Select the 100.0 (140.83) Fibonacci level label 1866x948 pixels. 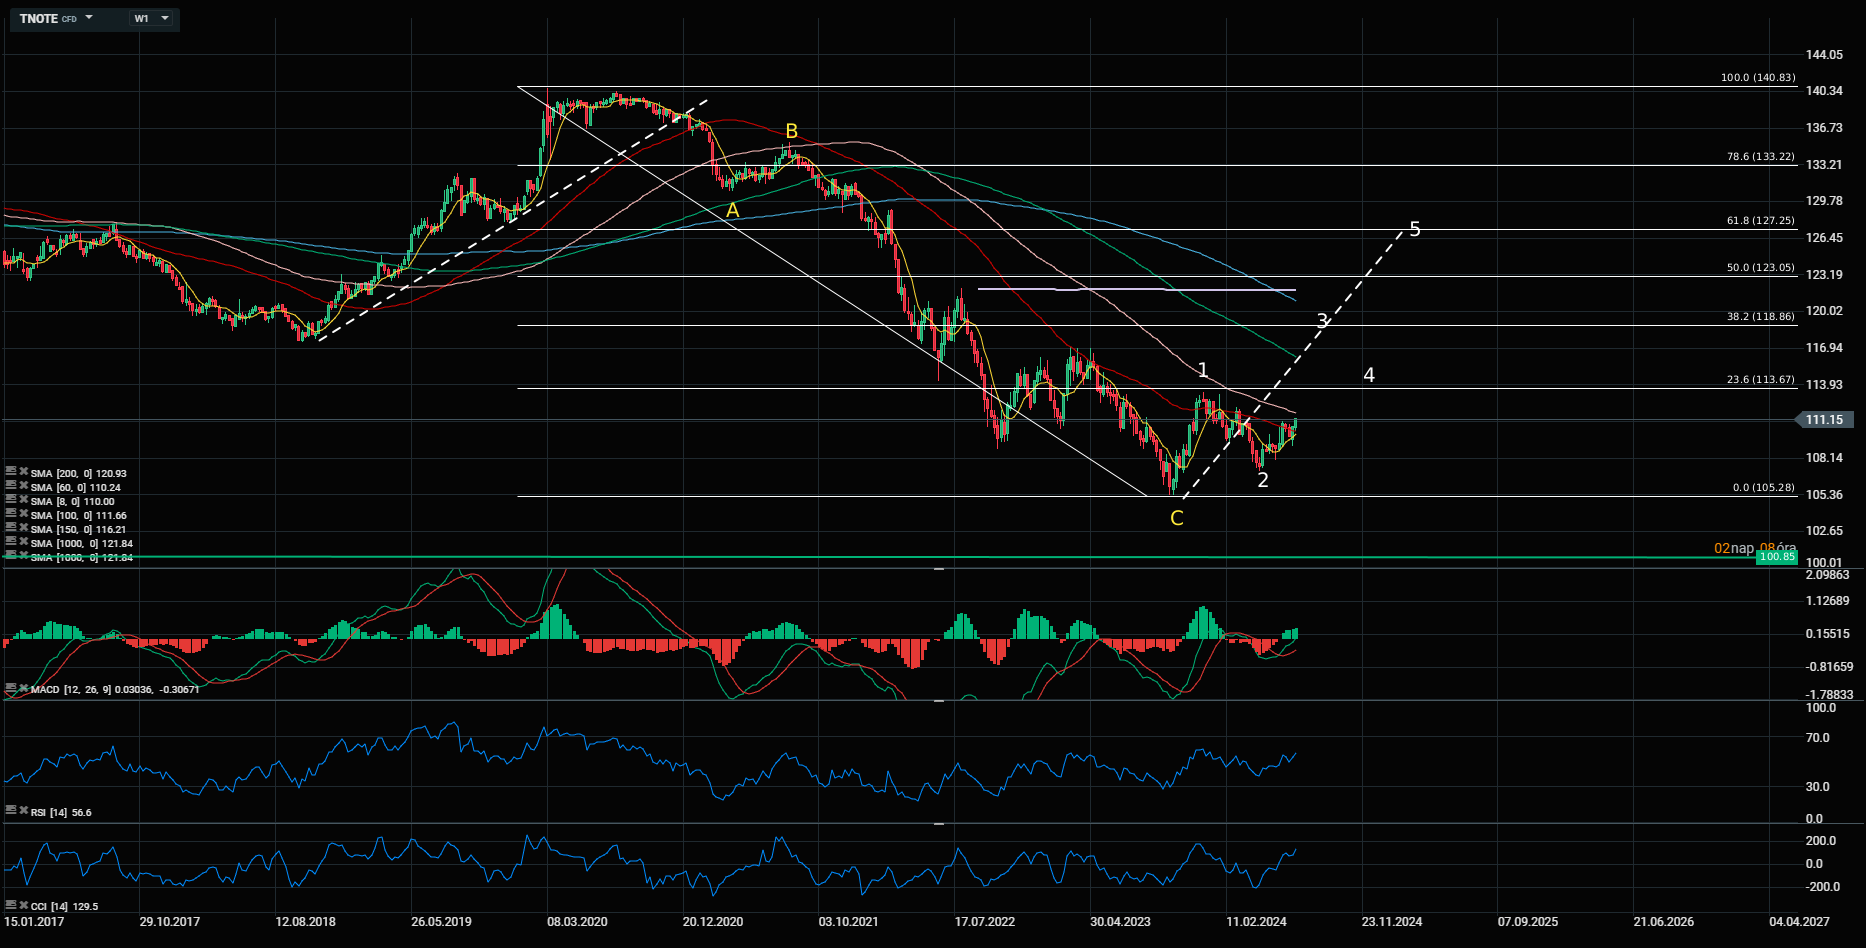coord(1758,77)
